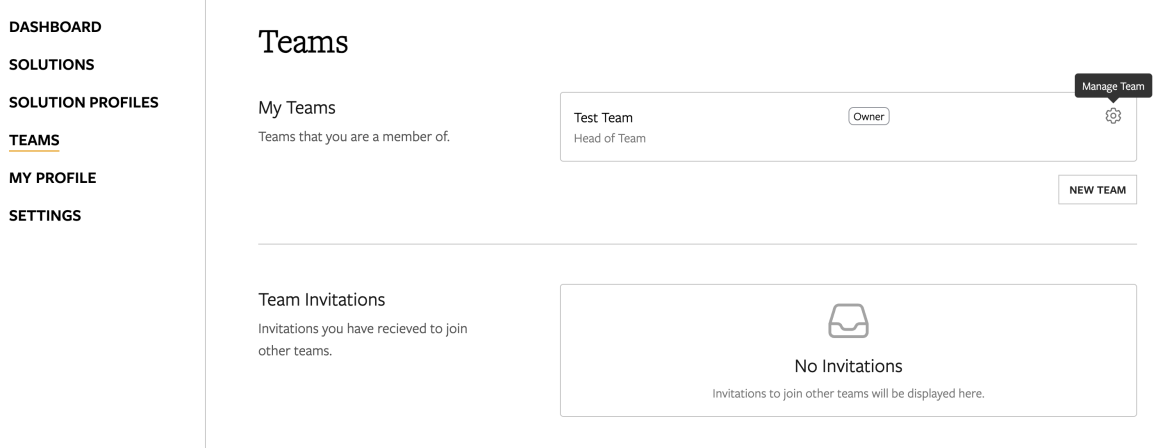Open the Manage Team gear icon
Viewport: 1165px width, 448px height.
[x=1113, y=117]
